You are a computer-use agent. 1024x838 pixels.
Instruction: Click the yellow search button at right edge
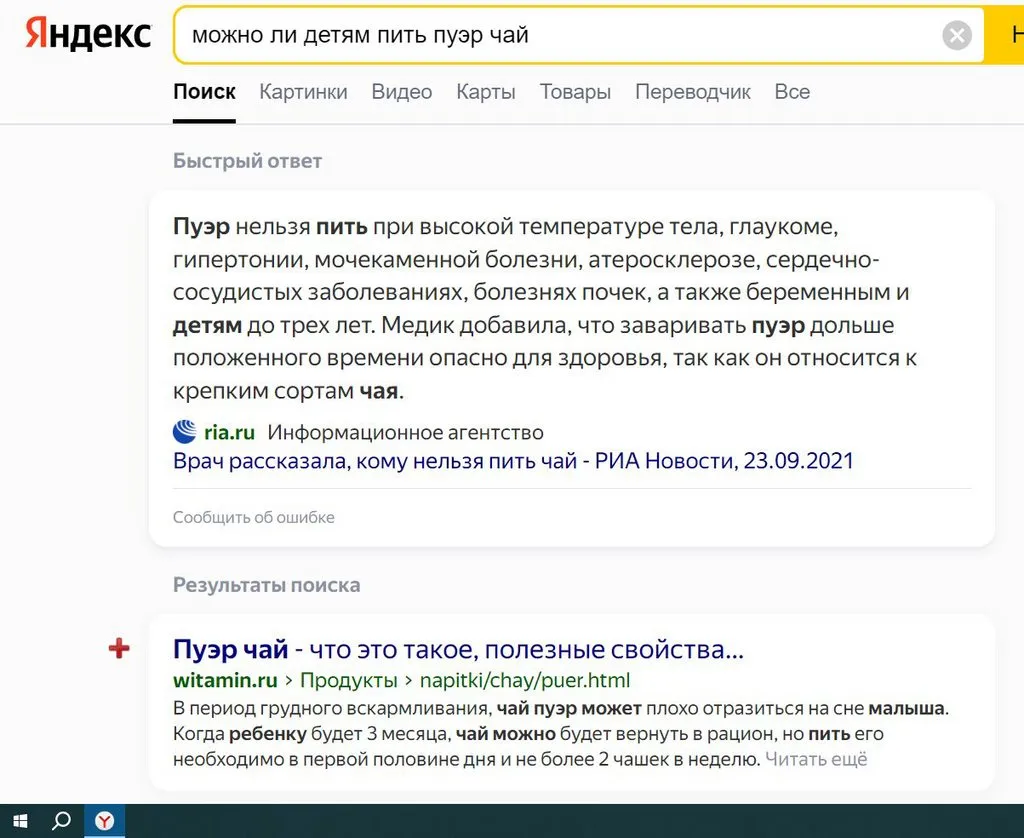[1005, 35]
